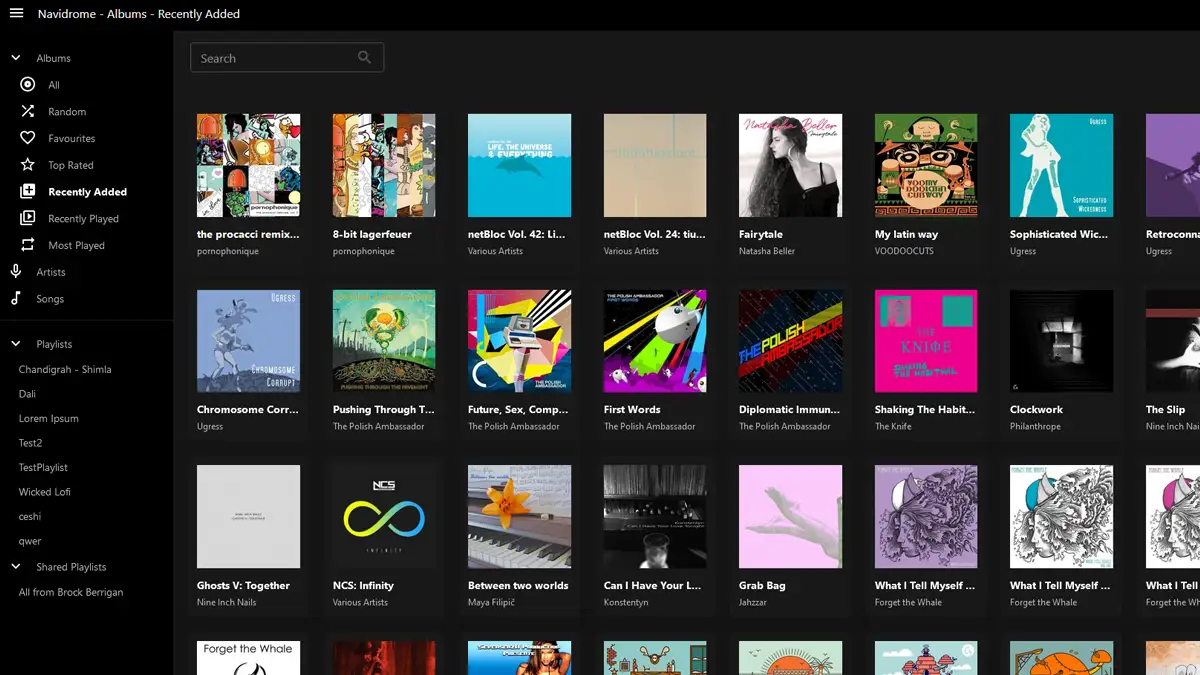Click the magnifier icon in search box
Image resolution: width=1200 pixels, height=675 pixels.
click(x=365, y=57)
